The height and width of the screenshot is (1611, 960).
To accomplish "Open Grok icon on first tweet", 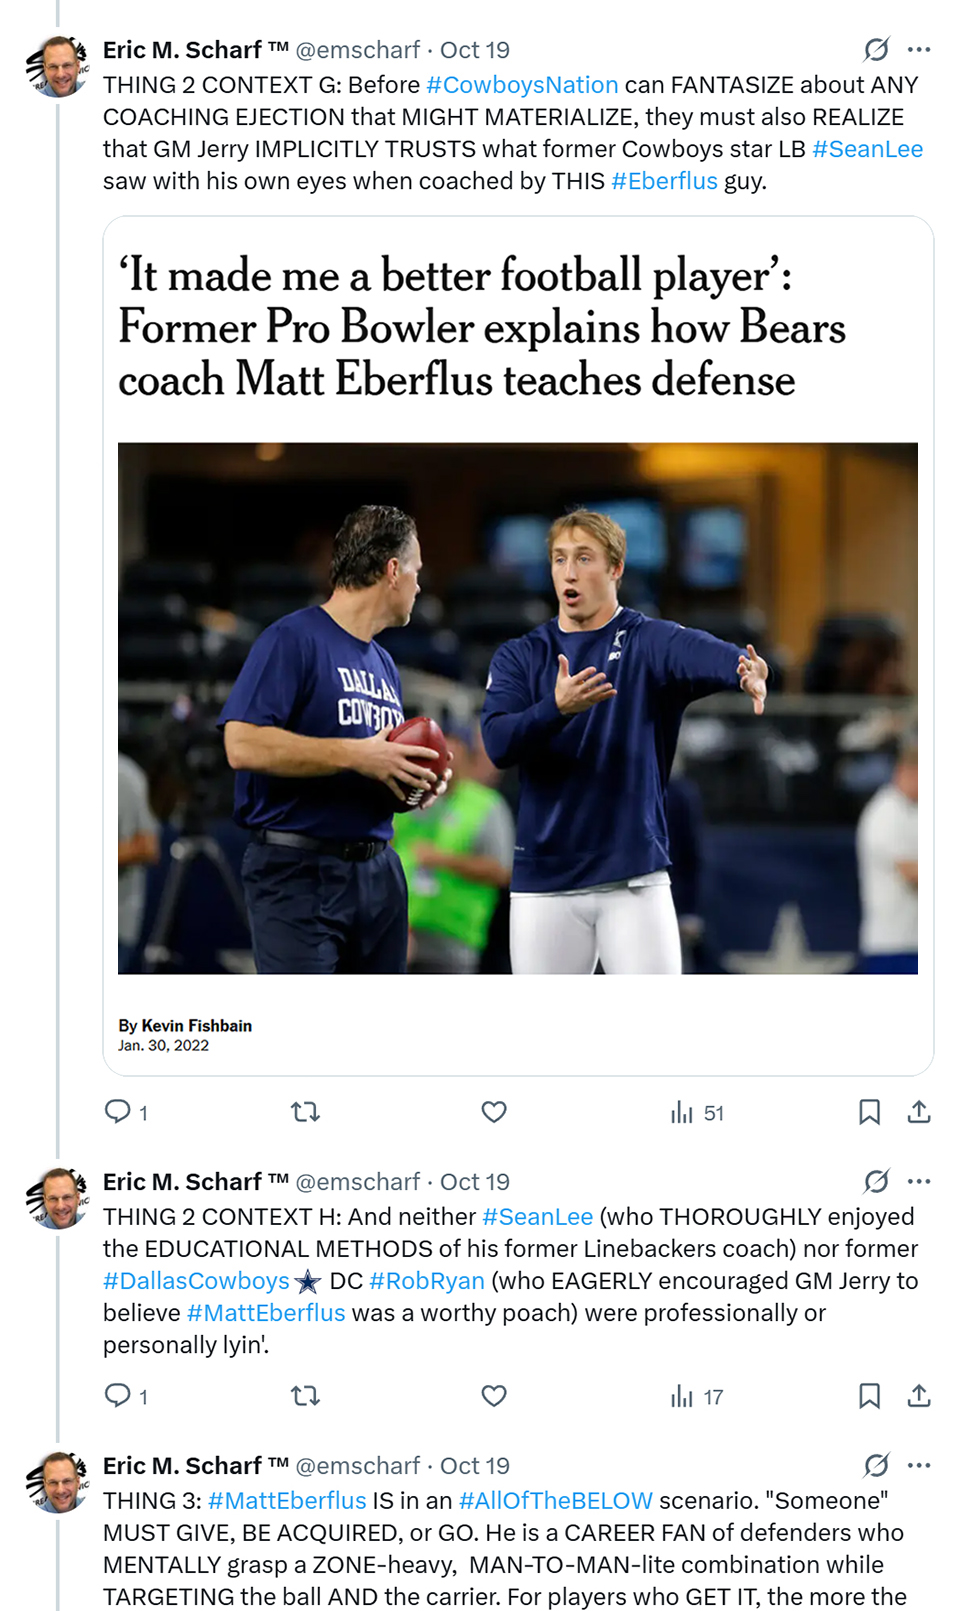I will click(876, 49).
